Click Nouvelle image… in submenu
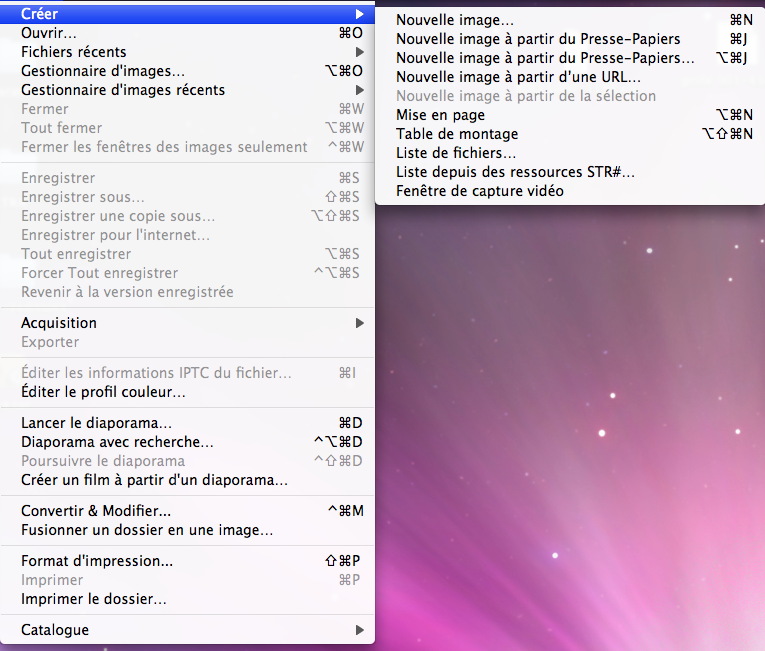 [x=570, y=20]
